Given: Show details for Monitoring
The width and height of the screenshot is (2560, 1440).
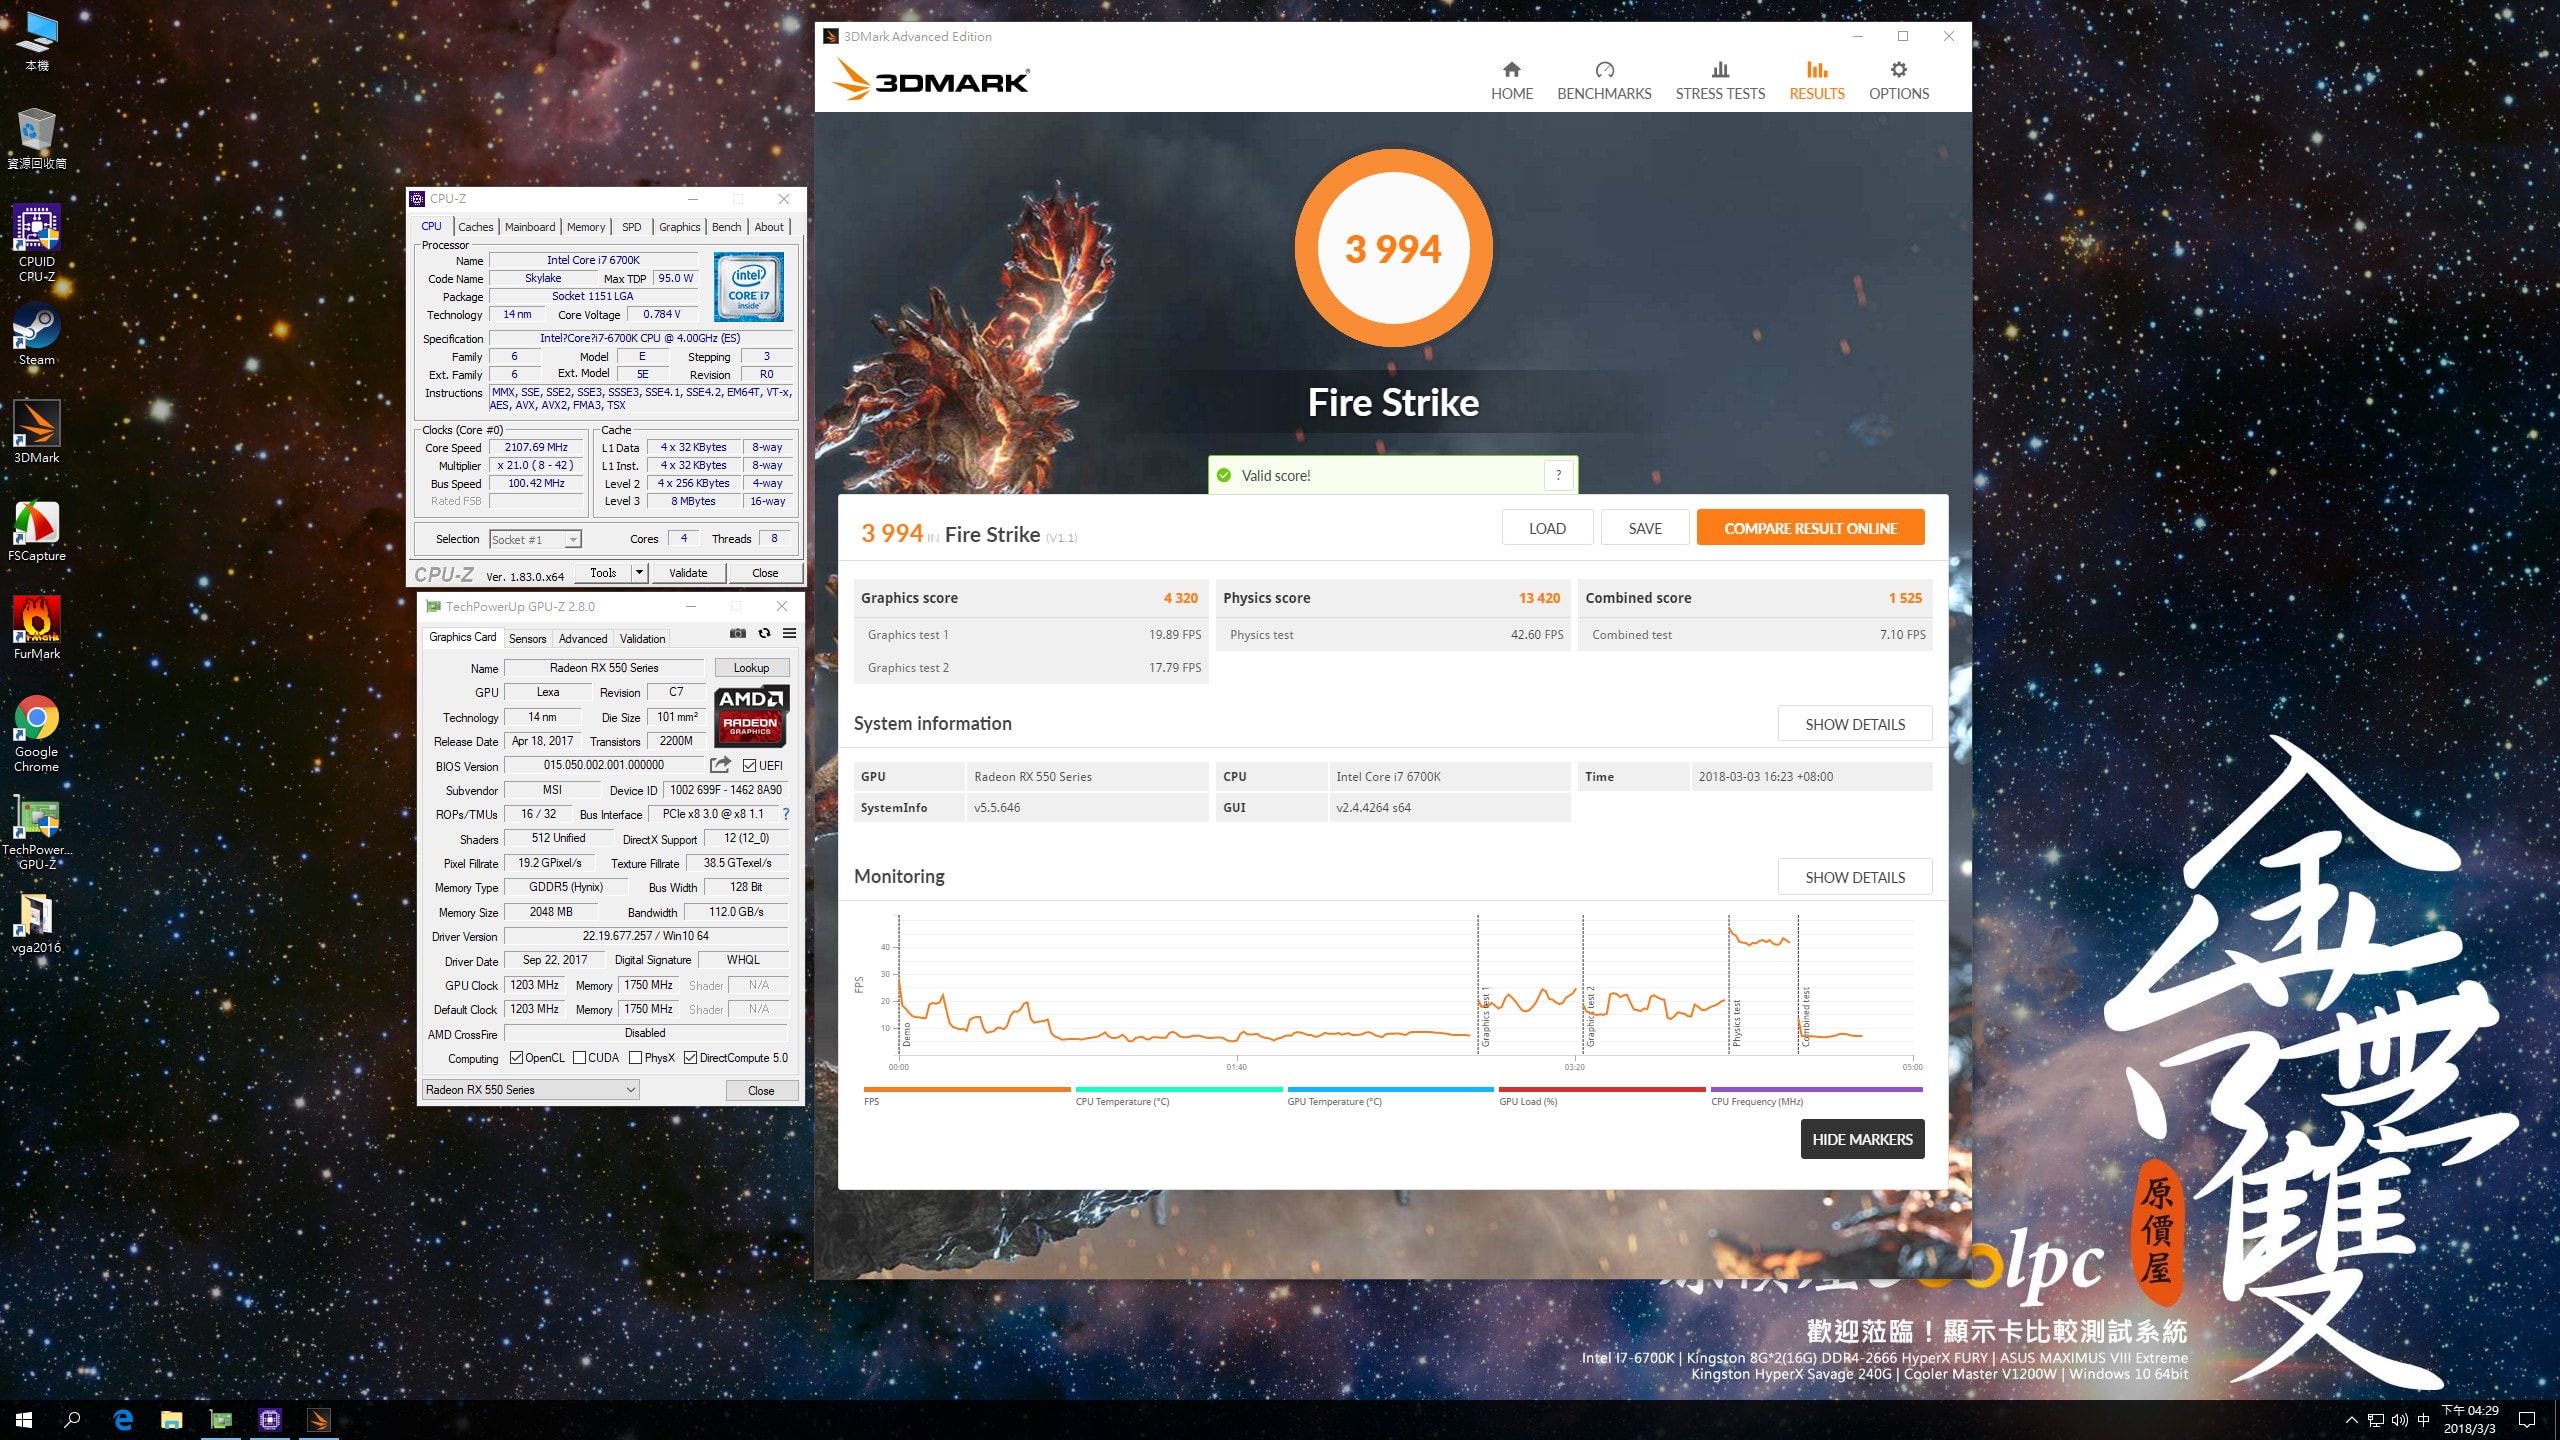Looking at the screenshot, I should click(x=1854, y=877).
